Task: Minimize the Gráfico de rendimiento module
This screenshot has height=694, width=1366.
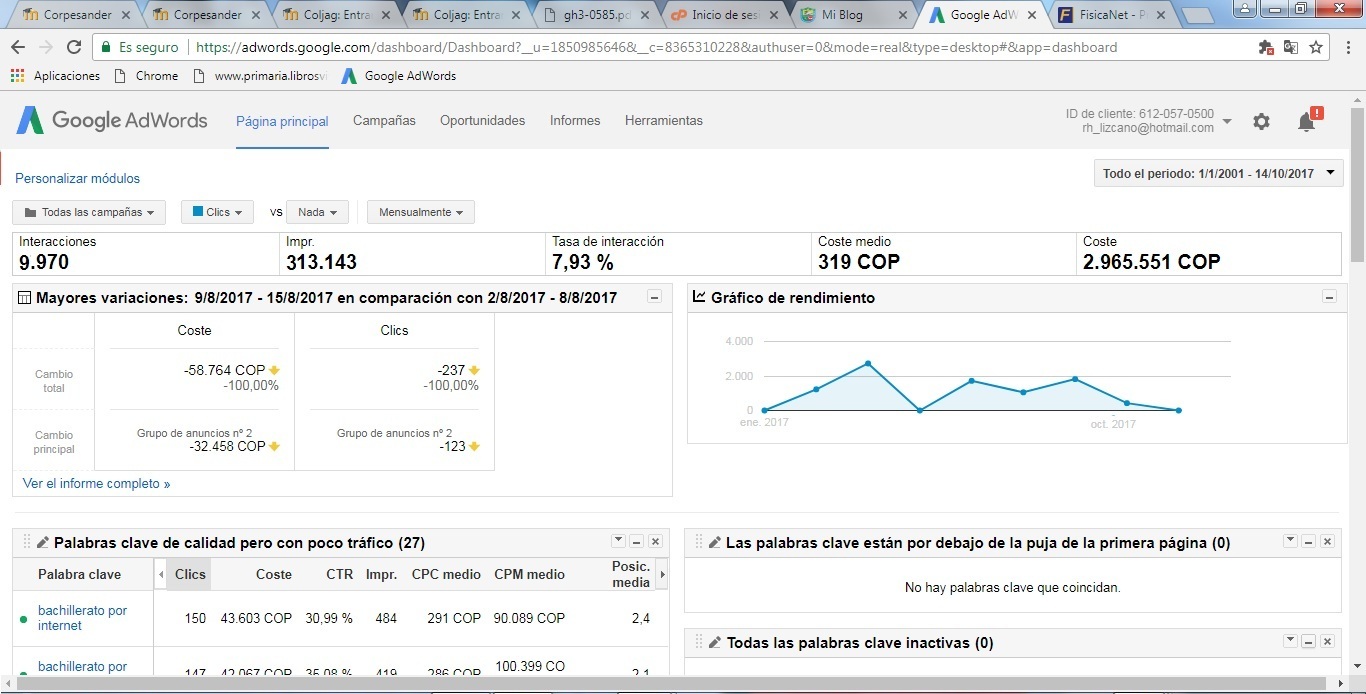Action: point(1329,297)
